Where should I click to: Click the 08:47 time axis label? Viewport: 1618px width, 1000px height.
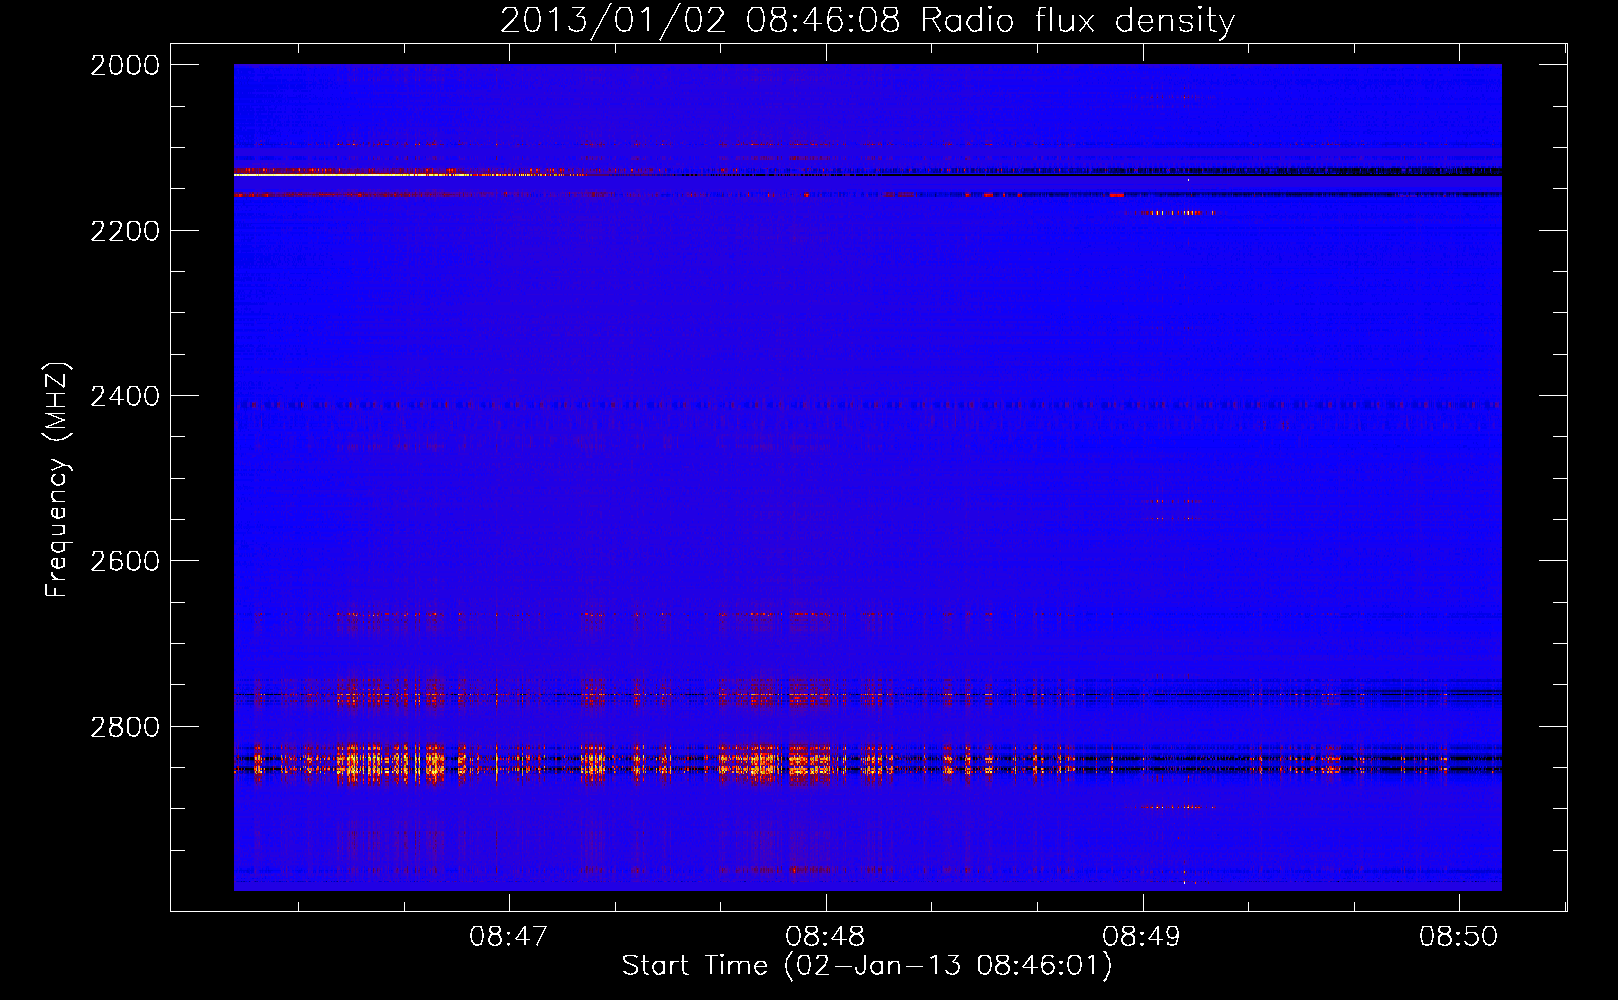pos(509,936)
